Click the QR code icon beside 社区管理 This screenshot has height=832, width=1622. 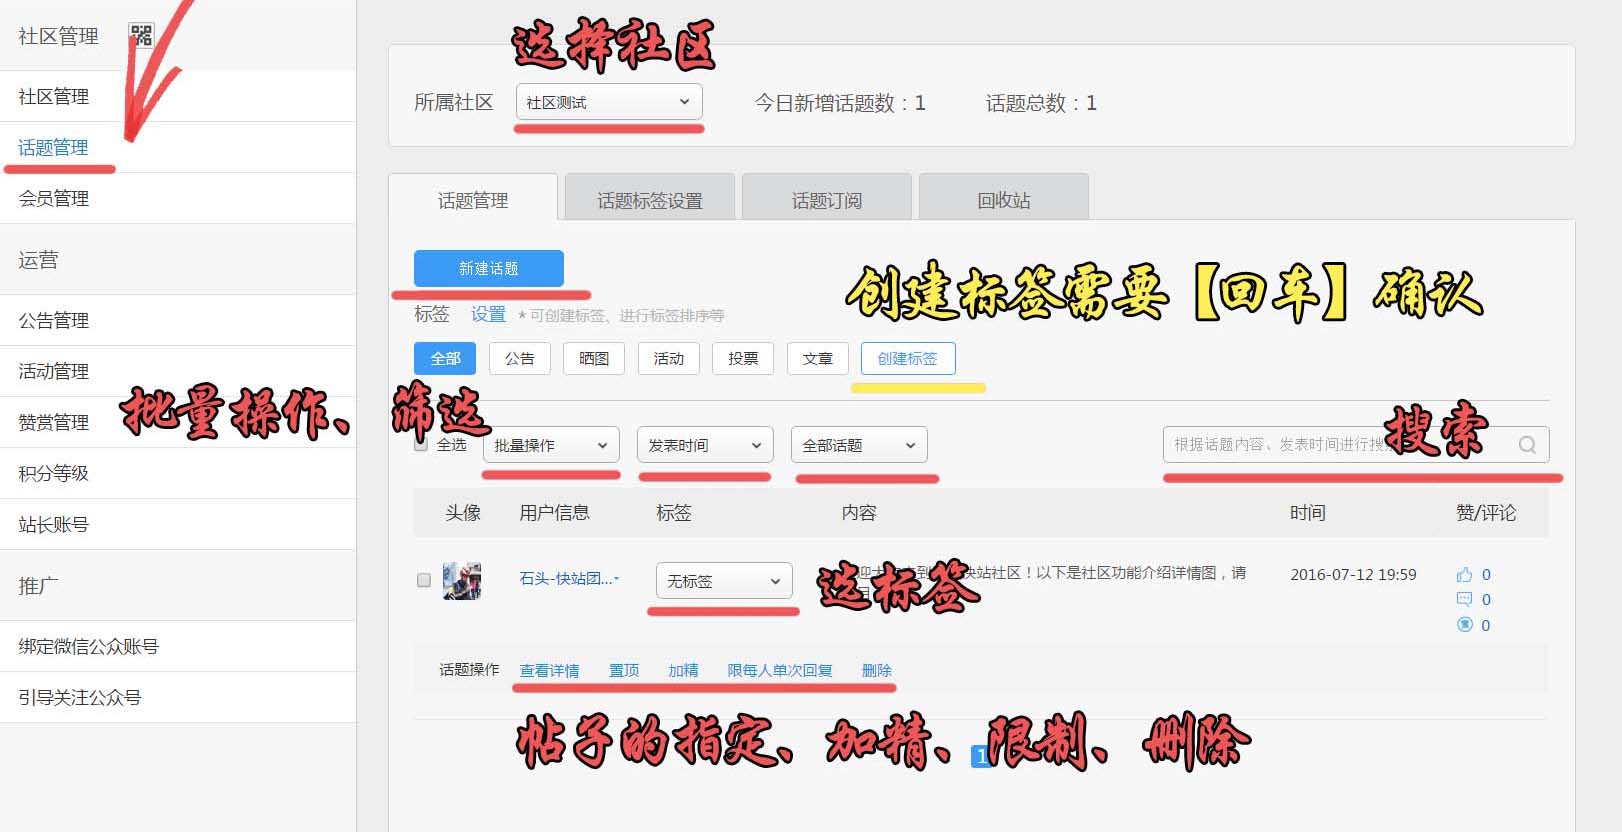pos(141,36)
